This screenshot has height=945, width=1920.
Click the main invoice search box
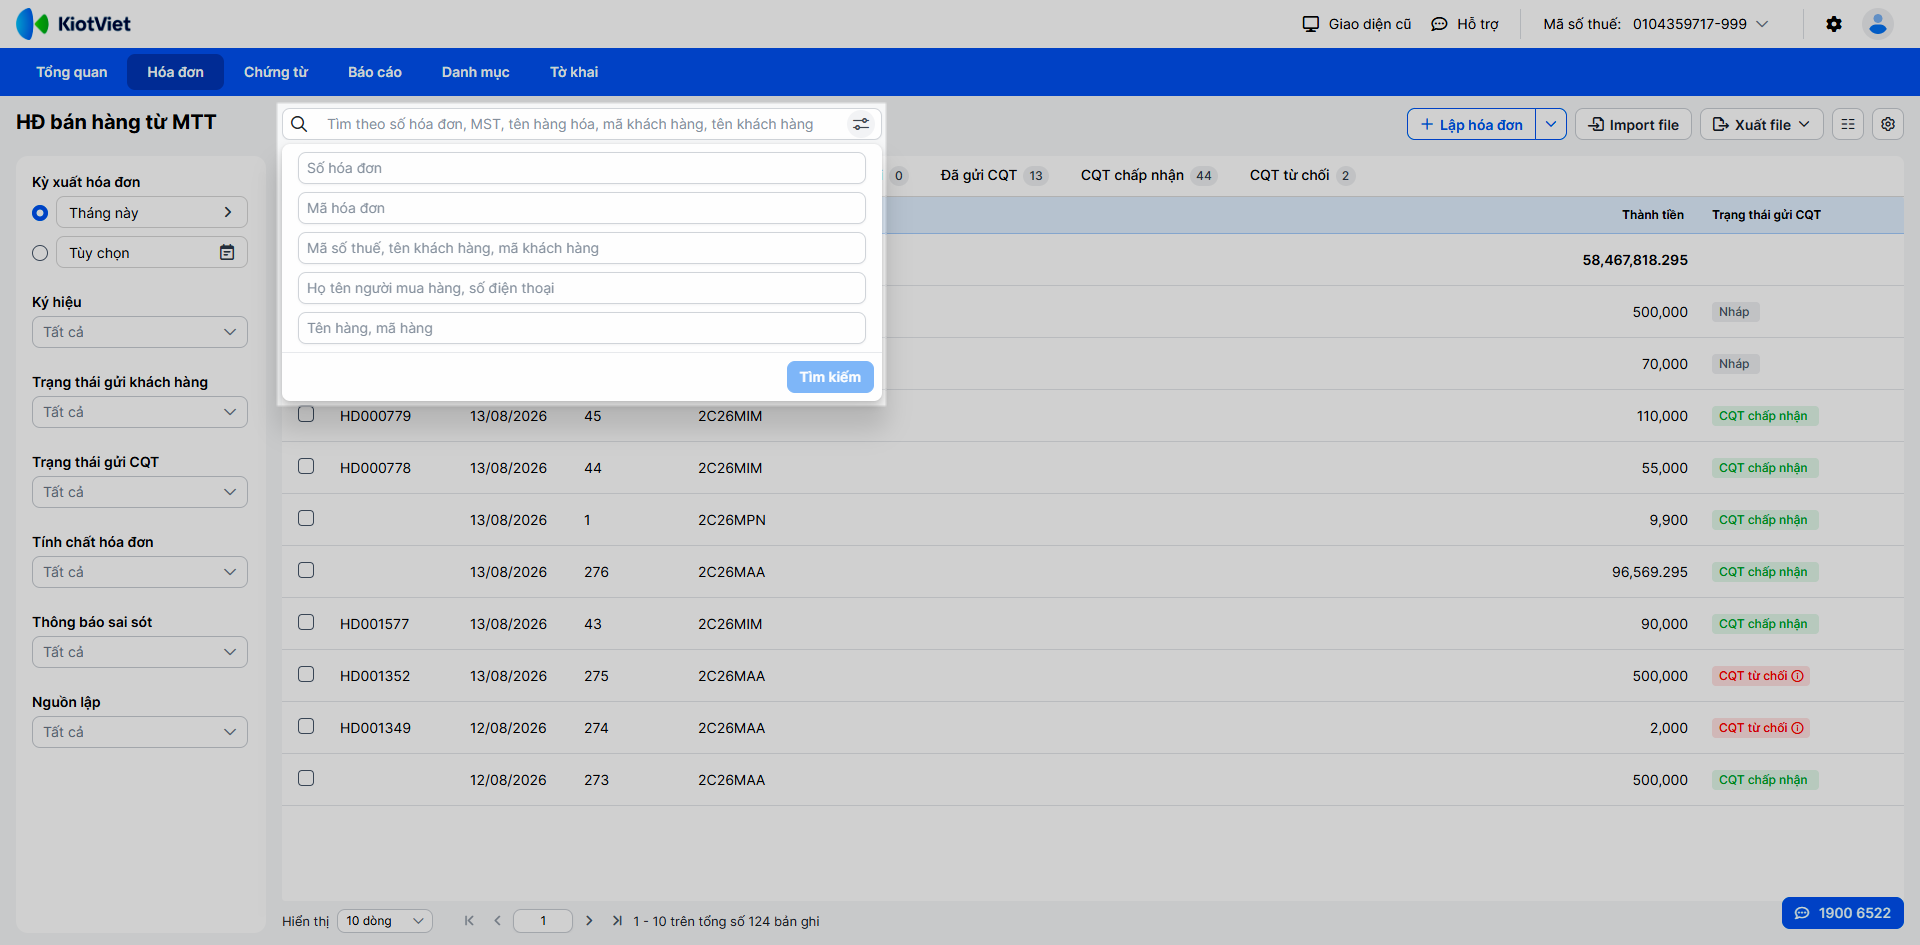click(x=580, y=124)
